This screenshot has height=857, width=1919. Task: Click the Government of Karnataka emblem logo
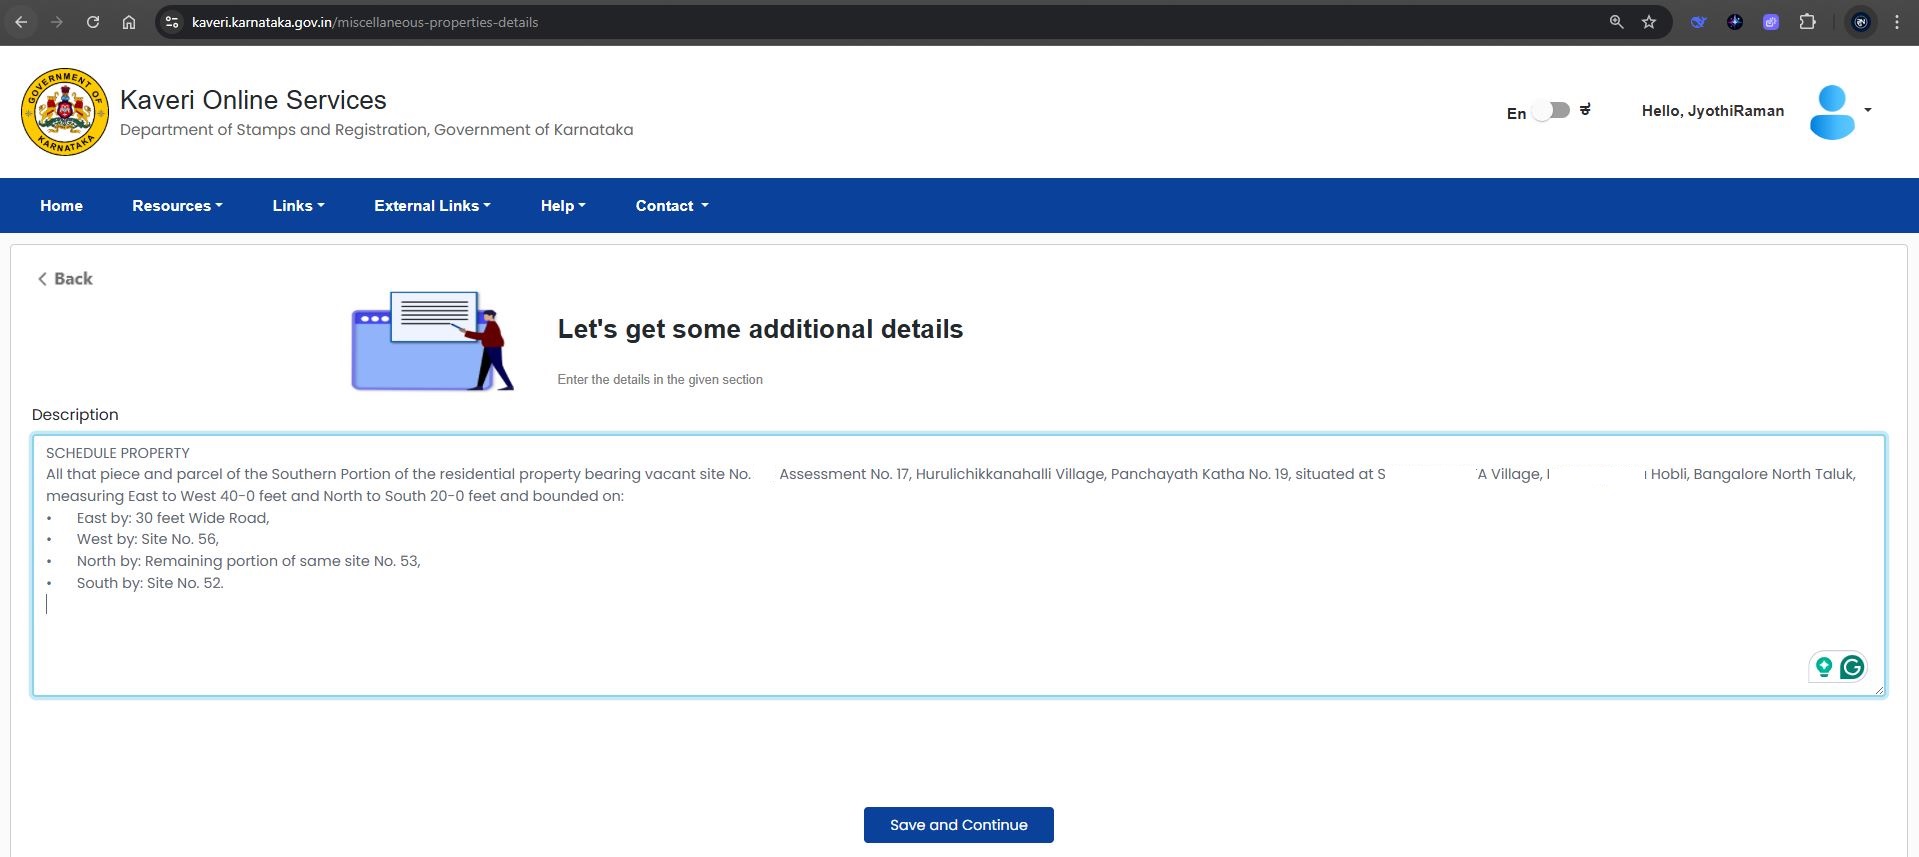tap(65, 112)
